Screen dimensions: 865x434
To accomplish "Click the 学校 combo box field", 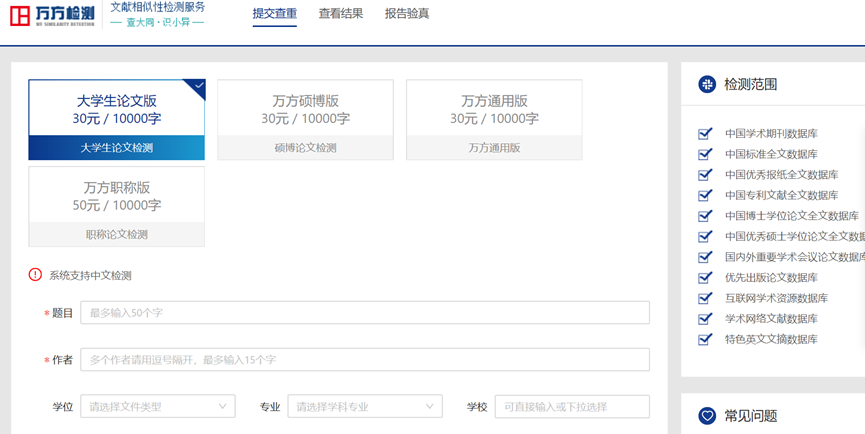I will click(572, 406).
